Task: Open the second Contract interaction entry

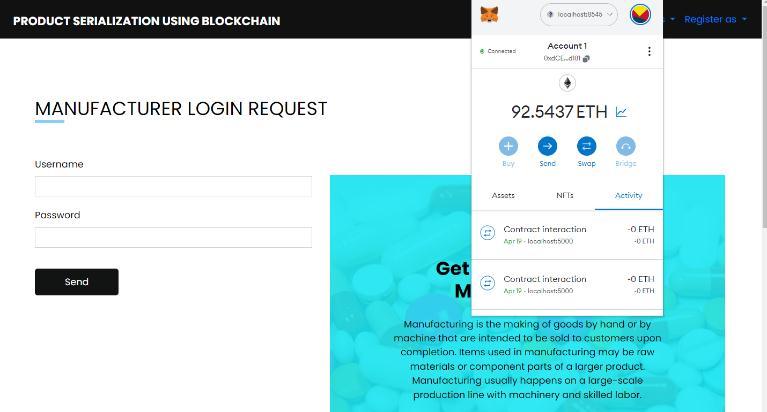Action: (567, 284)
